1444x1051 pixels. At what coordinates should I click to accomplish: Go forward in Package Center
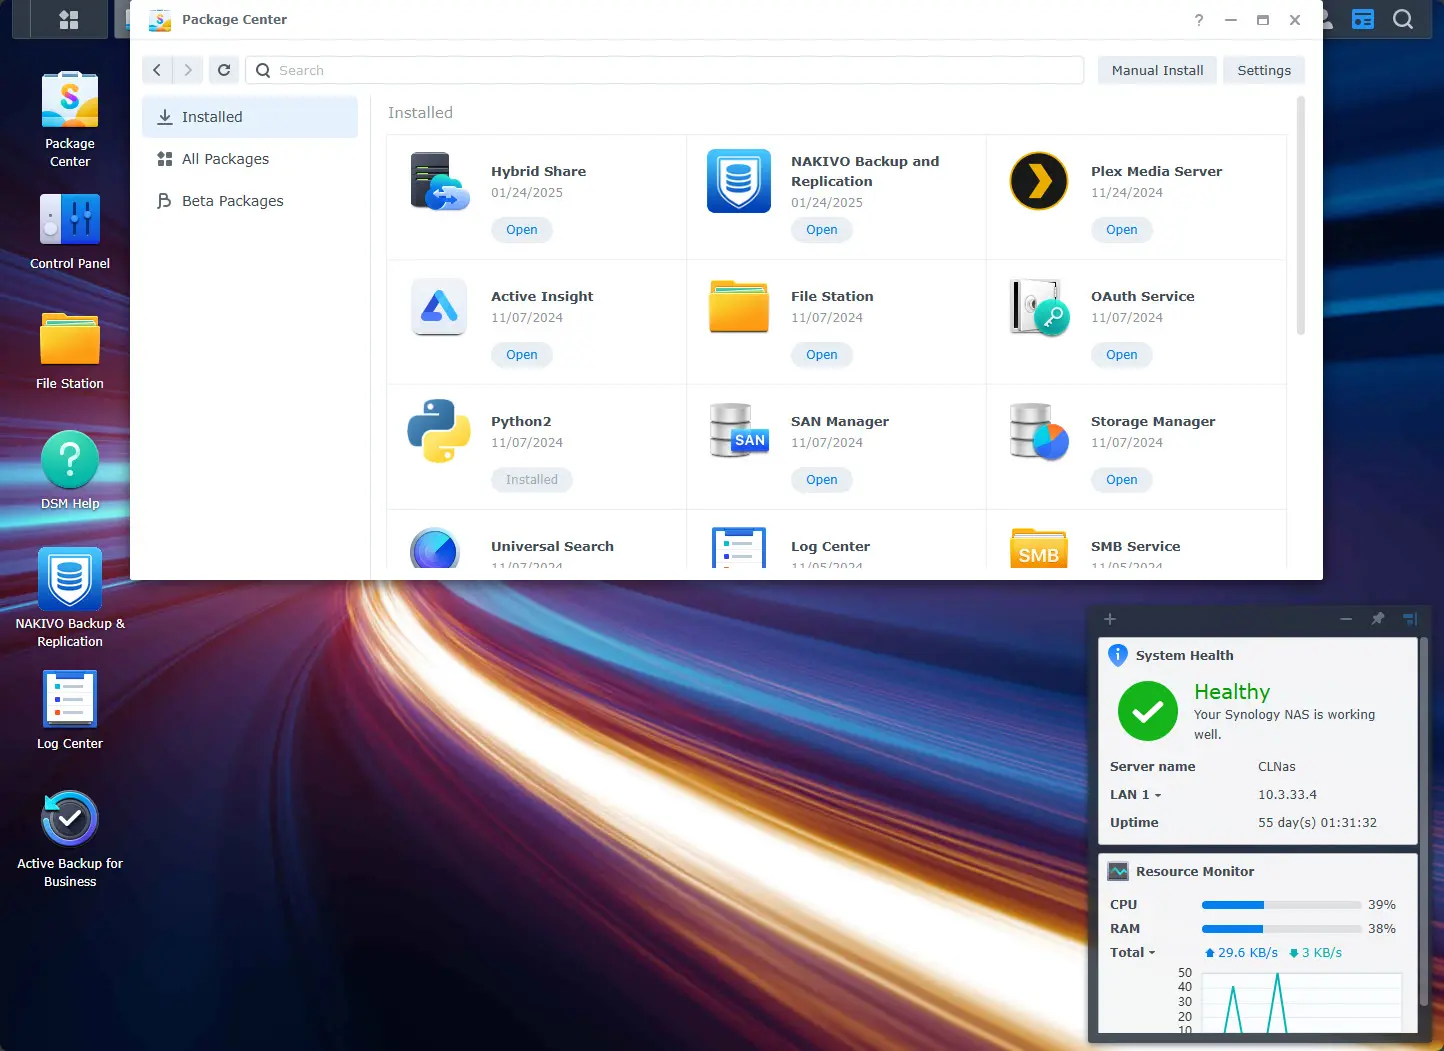point(188,70)
